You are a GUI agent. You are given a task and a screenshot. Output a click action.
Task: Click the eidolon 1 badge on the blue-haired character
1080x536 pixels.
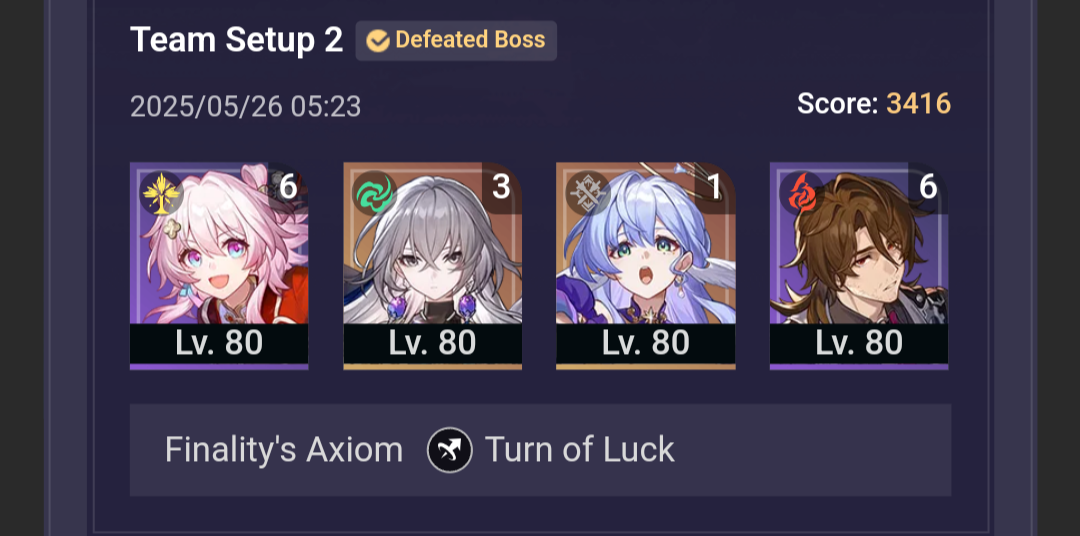click(715, 187)
